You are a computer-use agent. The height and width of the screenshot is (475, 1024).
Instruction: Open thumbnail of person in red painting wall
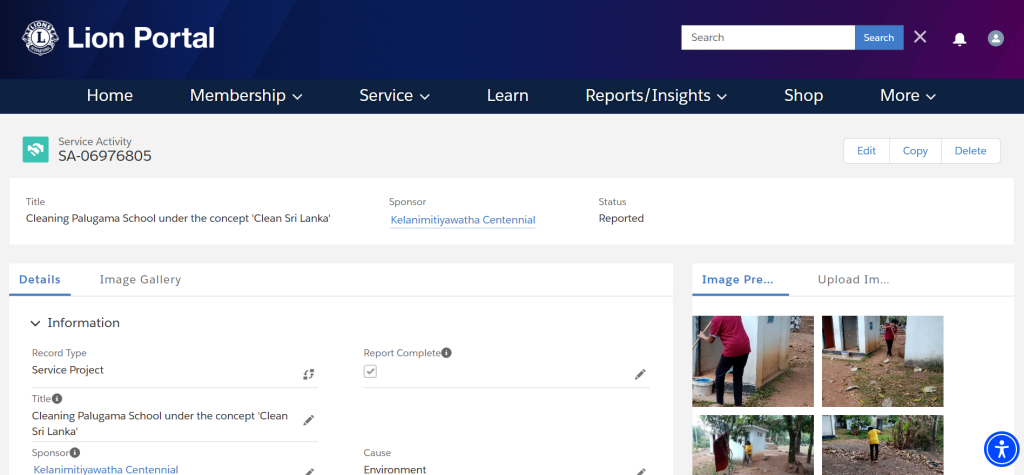click(x=753, y=361)
